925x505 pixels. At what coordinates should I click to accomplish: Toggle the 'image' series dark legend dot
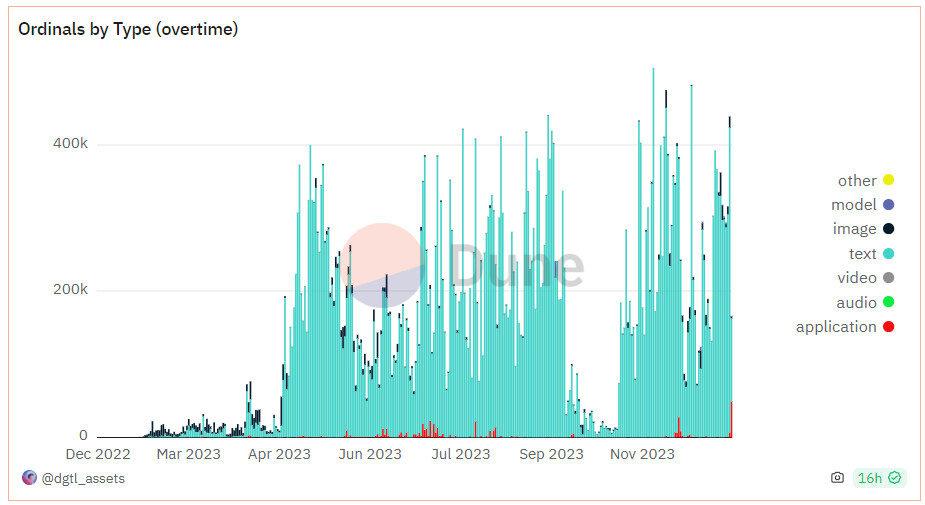(x=888, y=229)
